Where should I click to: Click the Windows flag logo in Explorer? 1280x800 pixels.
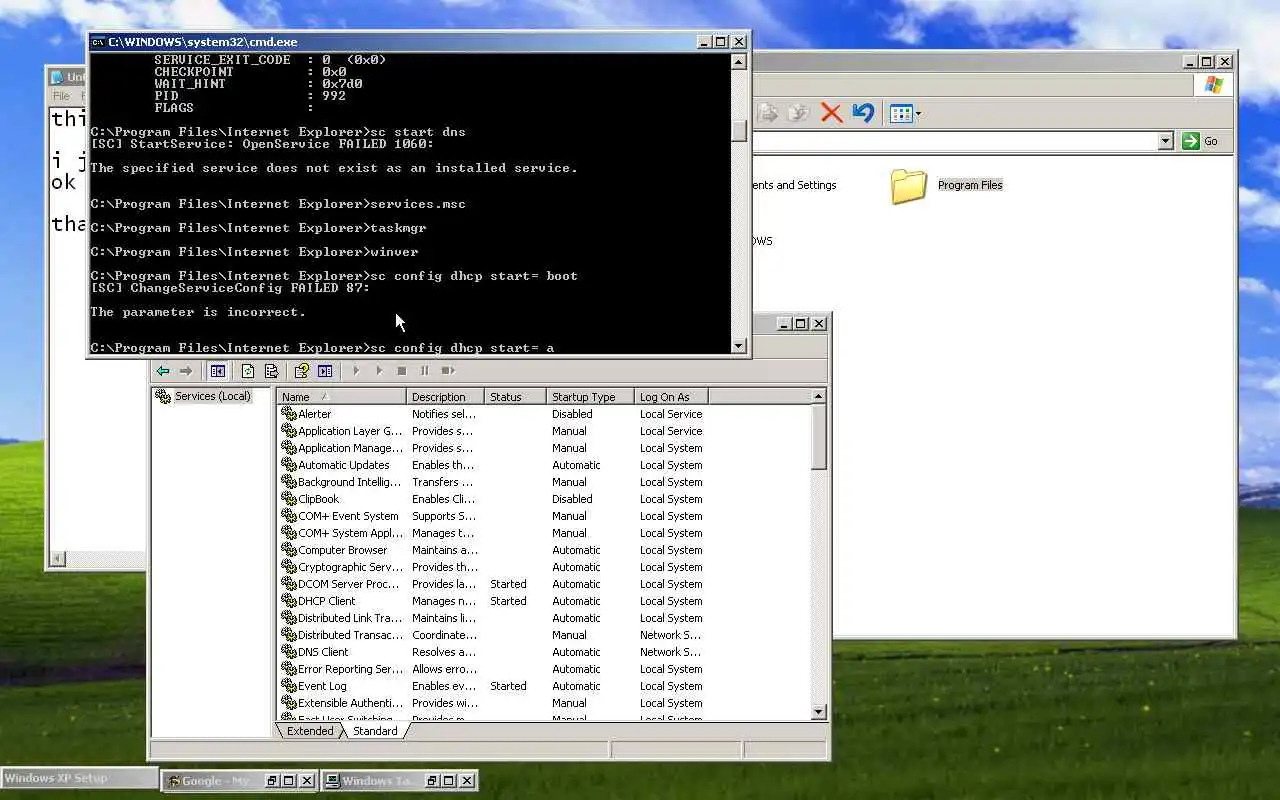(1214, 85)
